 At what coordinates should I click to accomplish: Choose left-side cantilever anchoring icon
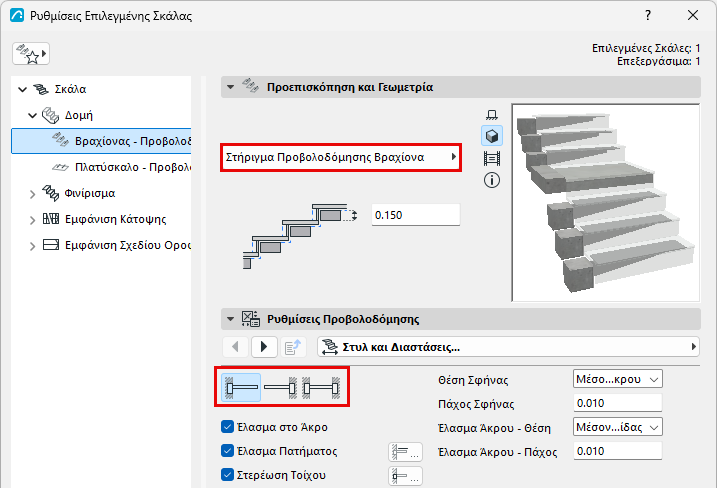[241, 388]
